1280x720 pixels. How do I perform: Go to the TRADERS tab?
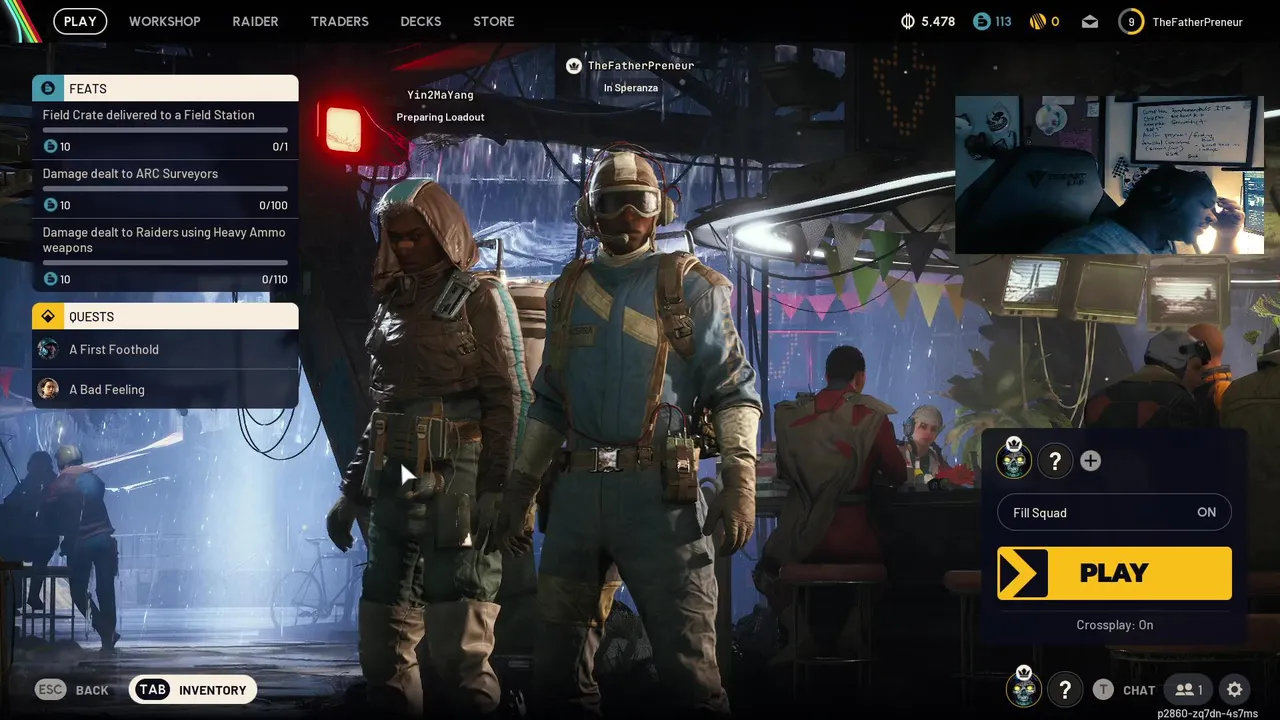(x=340, y=21)
